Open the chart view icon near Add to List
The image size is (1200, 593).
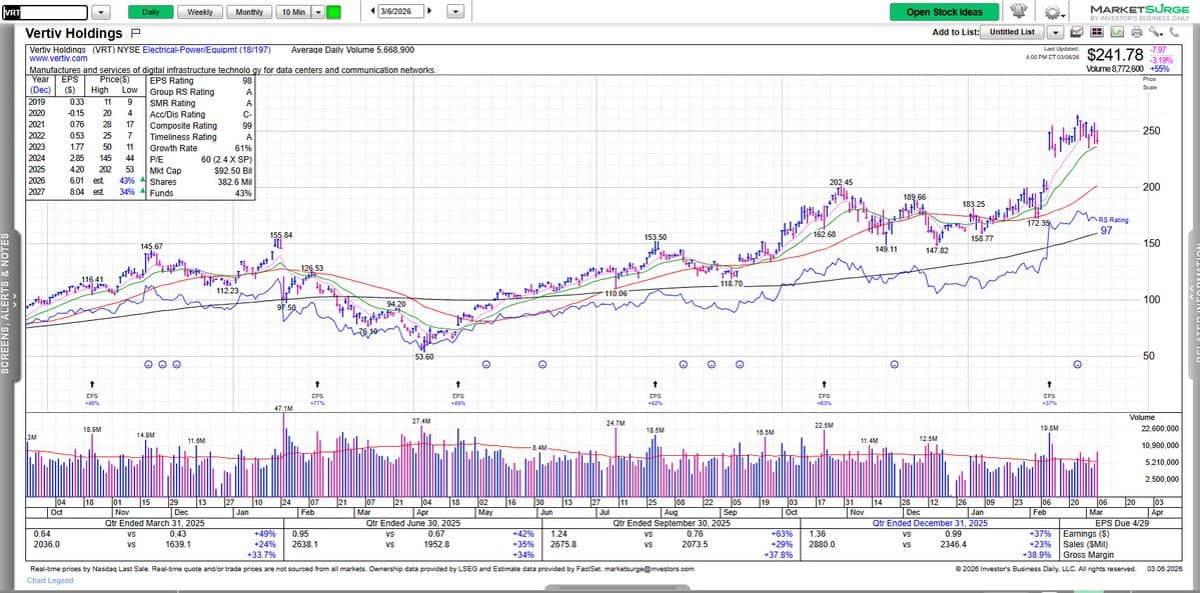[1077, 32]
